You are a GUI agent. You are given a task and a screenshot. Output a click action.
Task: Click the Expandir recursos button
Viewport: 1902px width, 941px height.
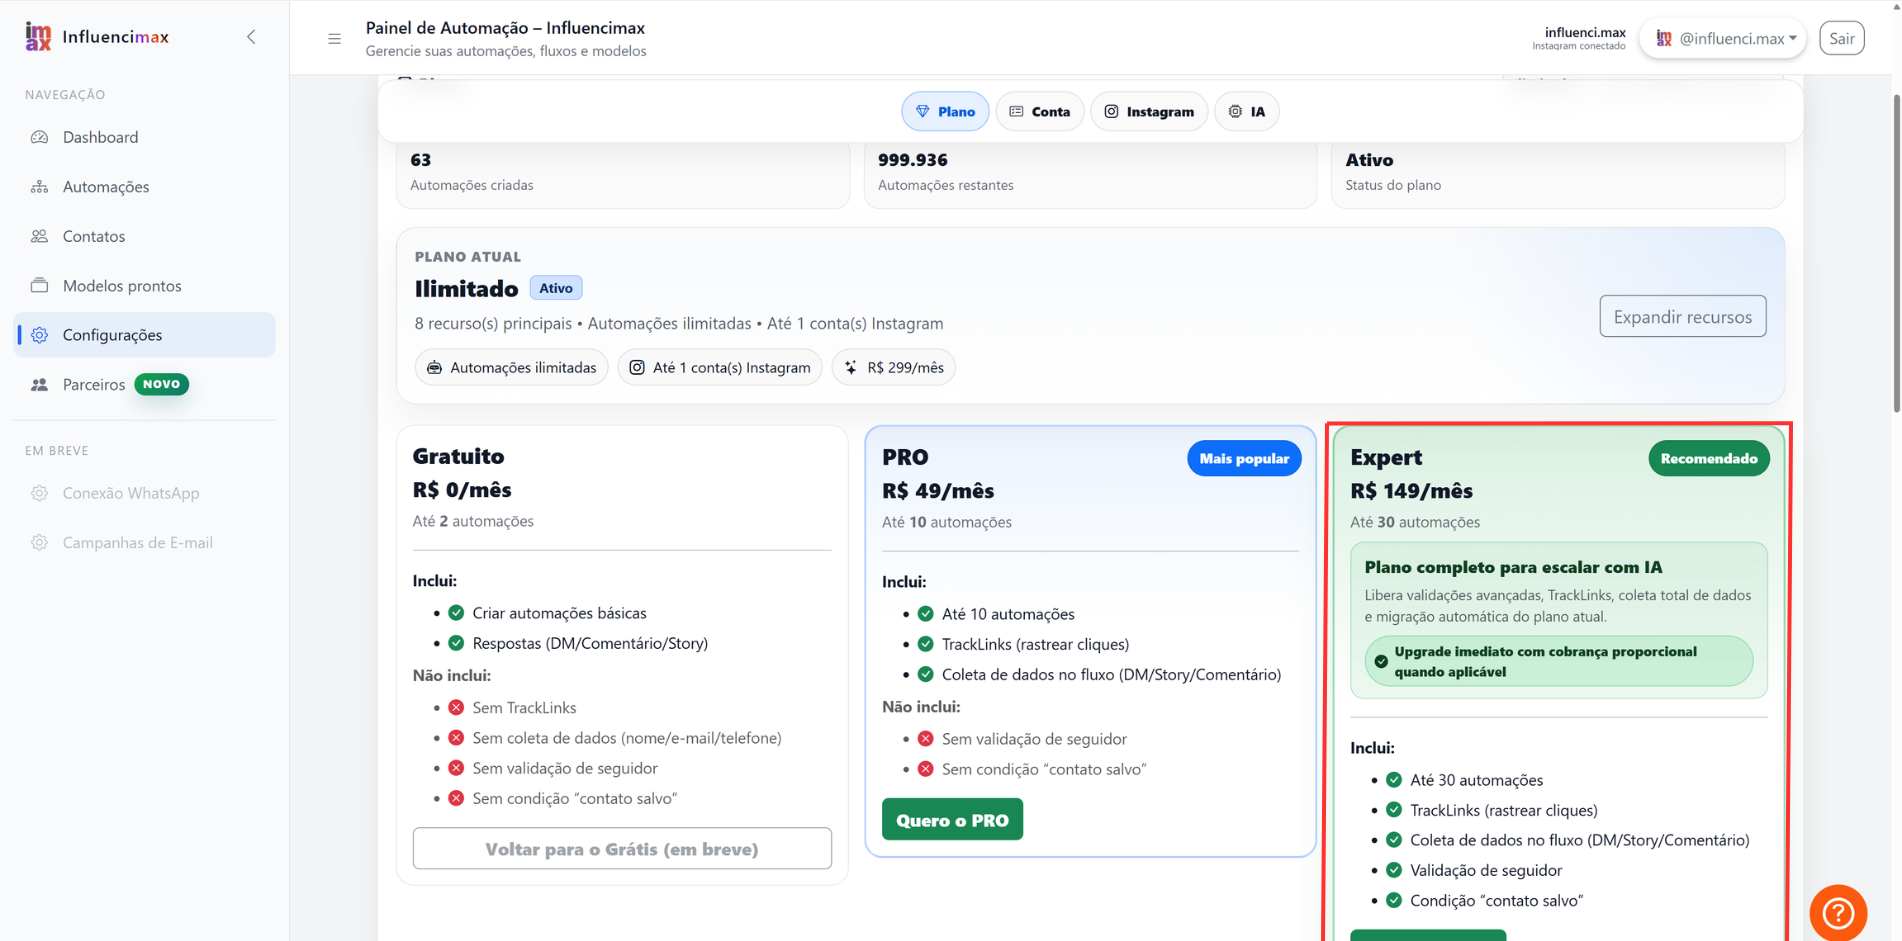[1683, 316]
